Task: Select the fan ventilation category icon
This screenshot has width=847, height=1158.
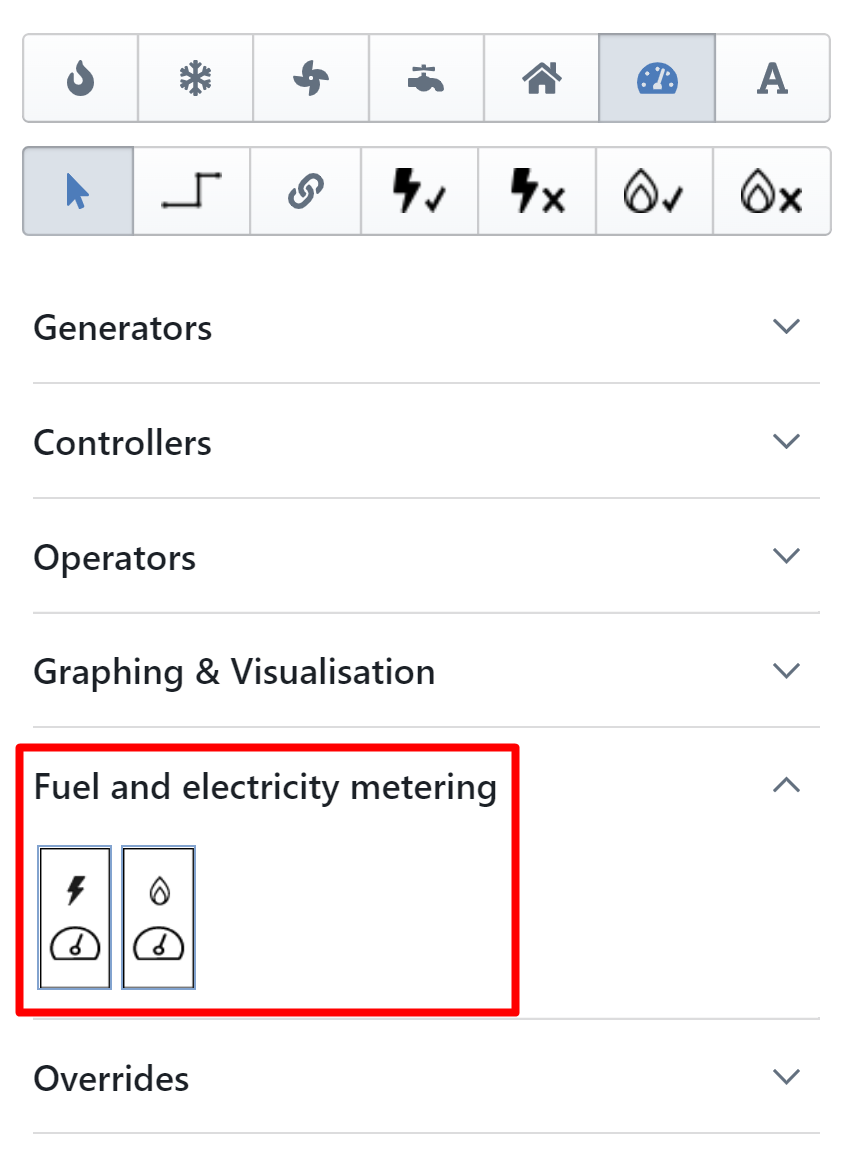Action: 311,78
